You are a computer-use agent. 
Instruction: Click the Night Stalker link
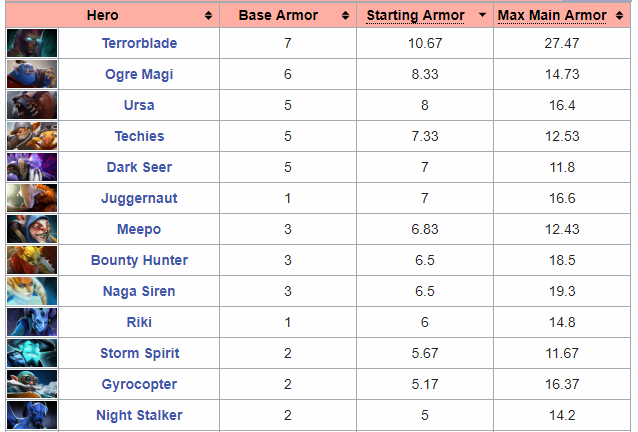139,415
